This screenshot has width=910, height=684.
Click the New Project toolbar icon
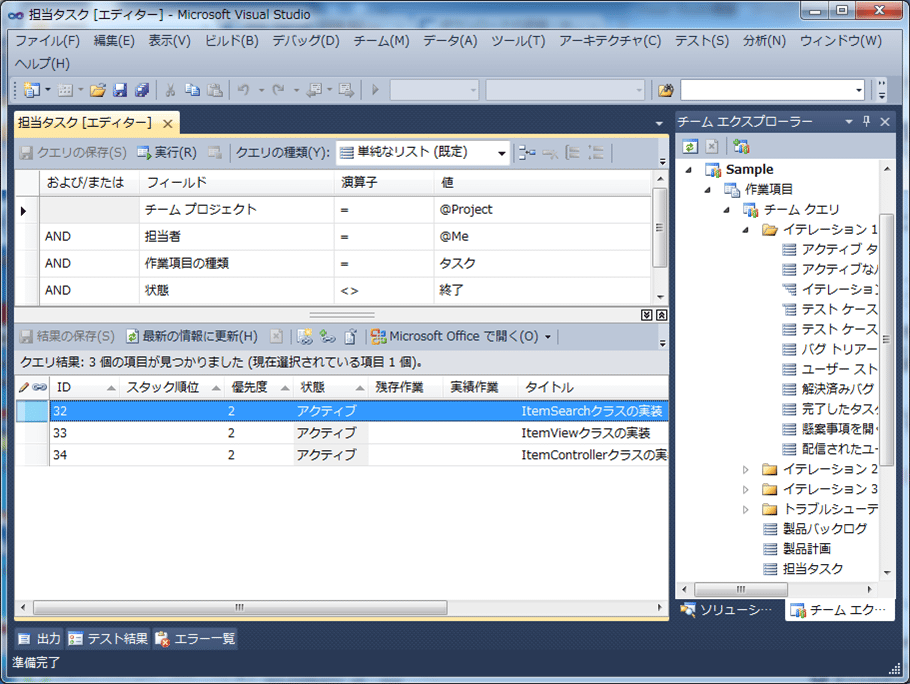click(x=31, y=90)
